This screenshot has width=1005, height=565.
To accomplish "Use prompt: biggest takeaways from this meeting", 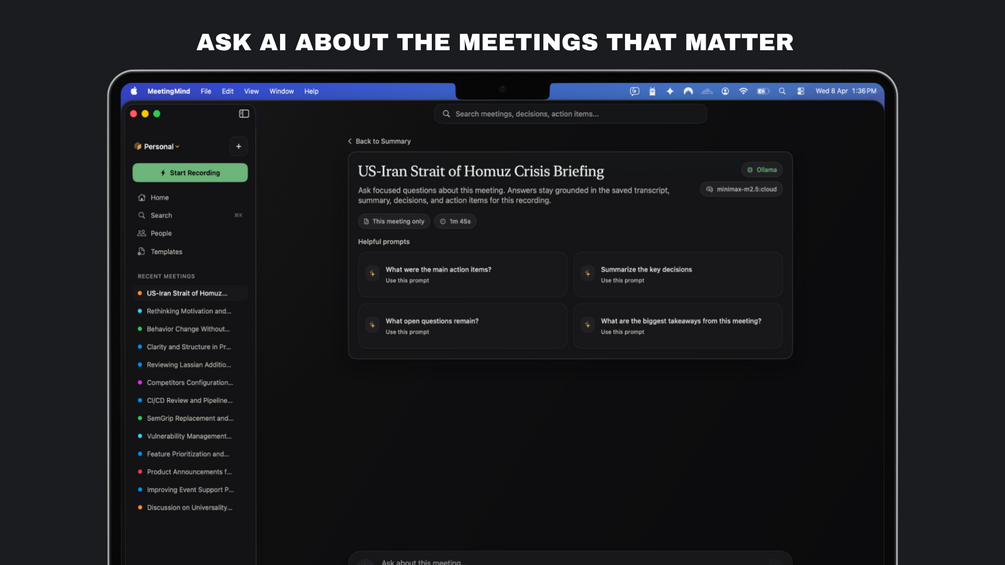I will tap(678, 326).
